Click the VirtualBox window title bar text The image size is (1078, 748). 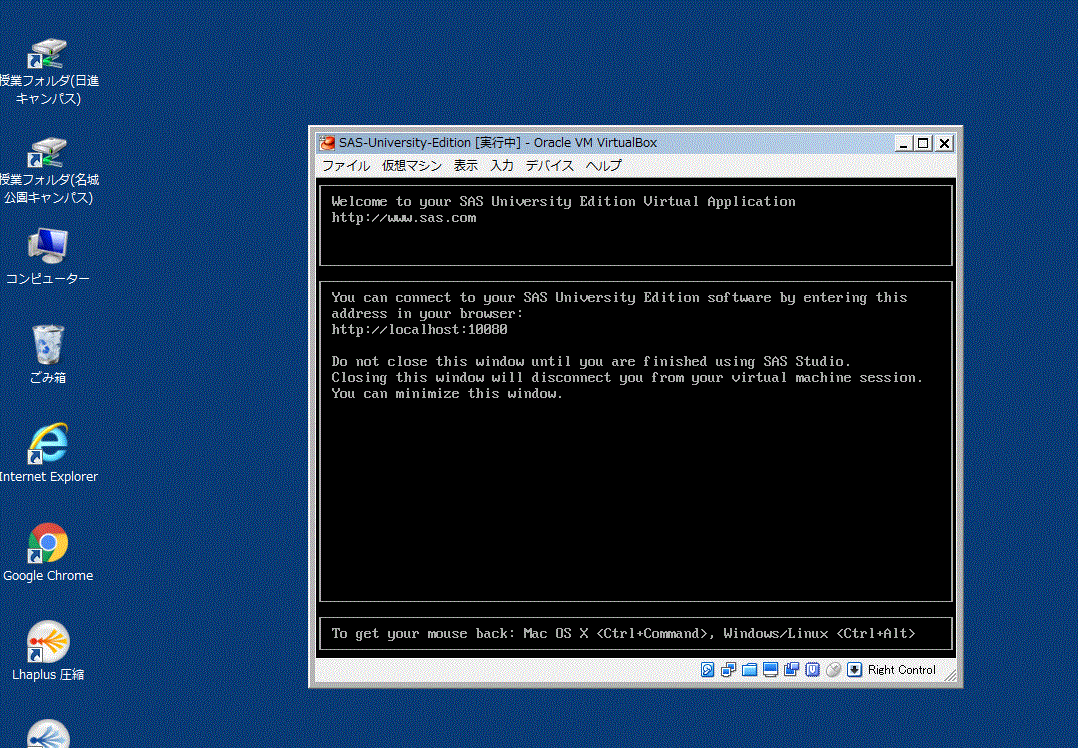point(498,142)
